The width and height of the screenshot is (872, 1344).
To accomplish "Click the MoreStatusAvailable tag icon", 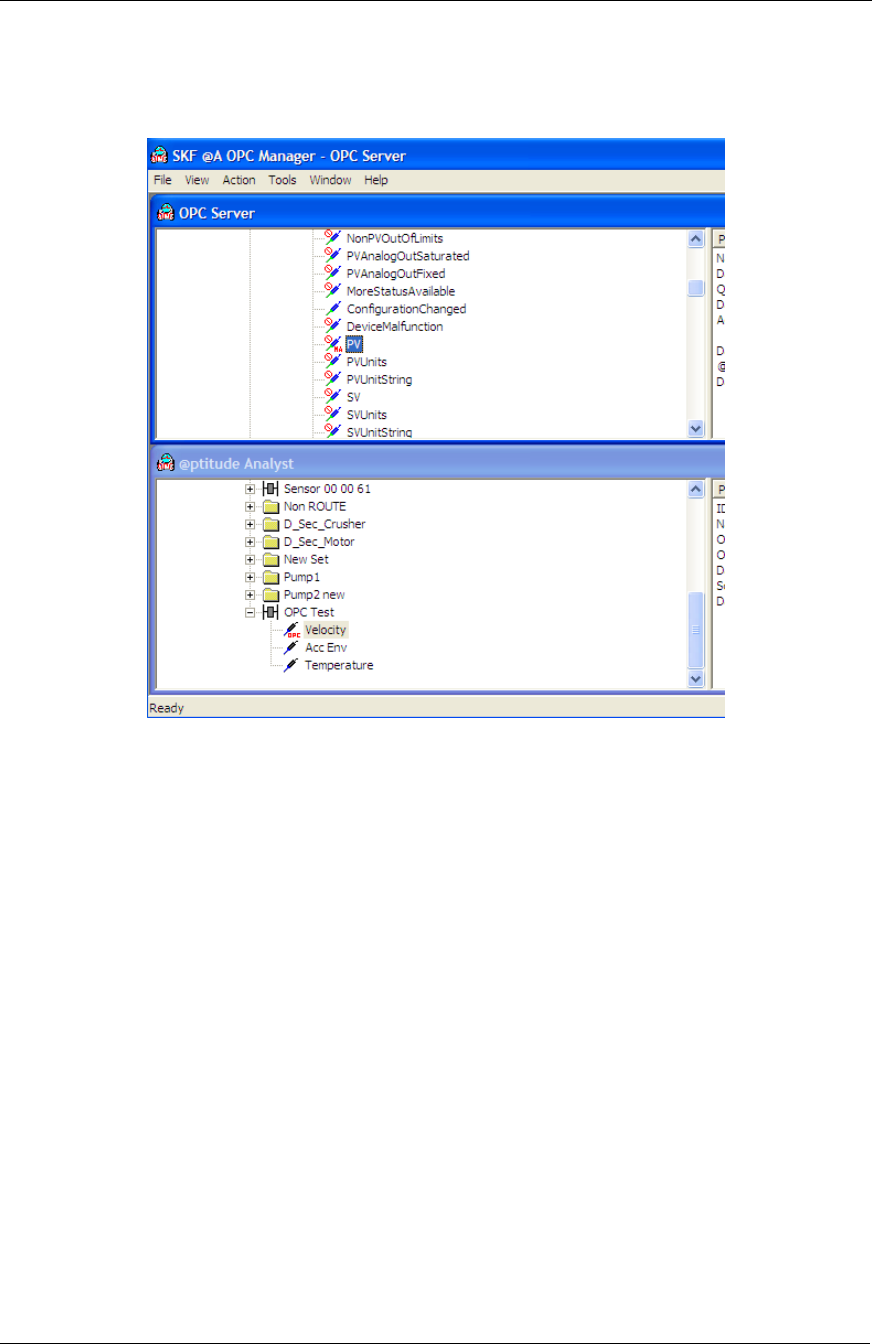I will (x=333, y=291).
